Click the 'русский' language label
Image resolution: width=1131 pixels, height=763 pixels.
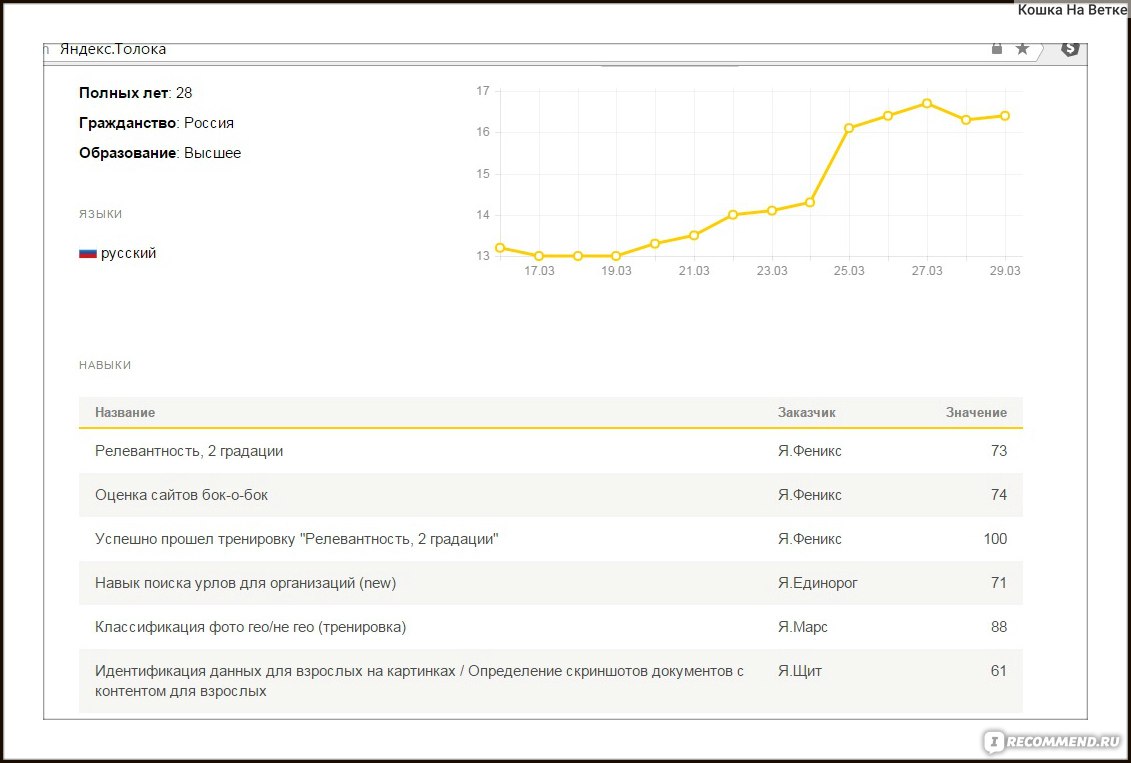click(128, 254)
